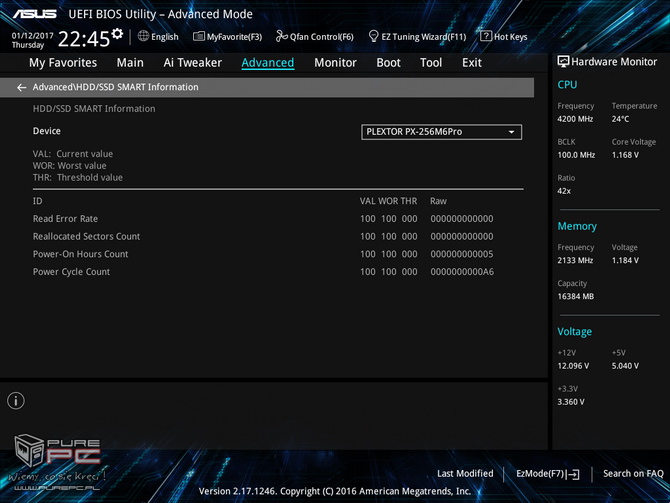The height and width of the screenshot is (503, 670).
Task: Click CPU frequency value 4200 MHz
Action: click(575, 119)
